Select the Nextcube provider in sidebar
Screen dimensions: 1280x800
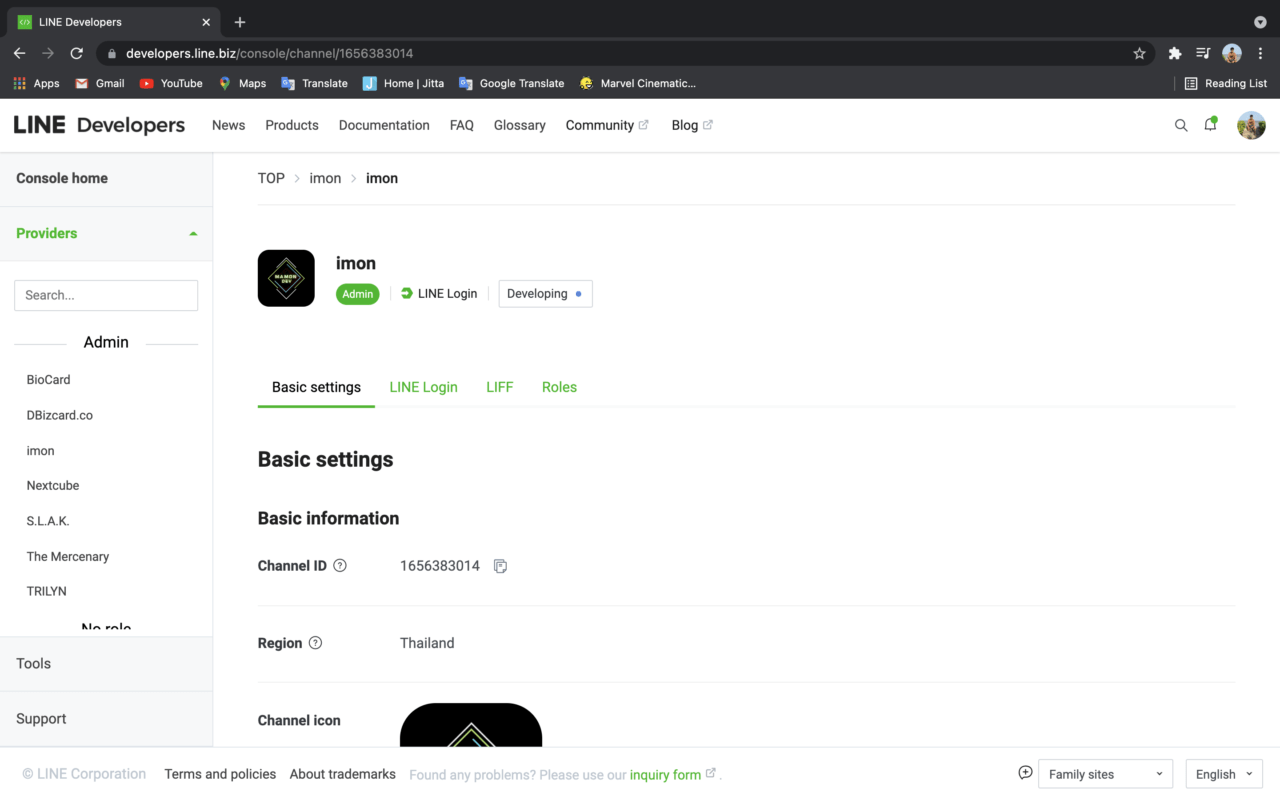pyautogui.click(x=53, y=486)
